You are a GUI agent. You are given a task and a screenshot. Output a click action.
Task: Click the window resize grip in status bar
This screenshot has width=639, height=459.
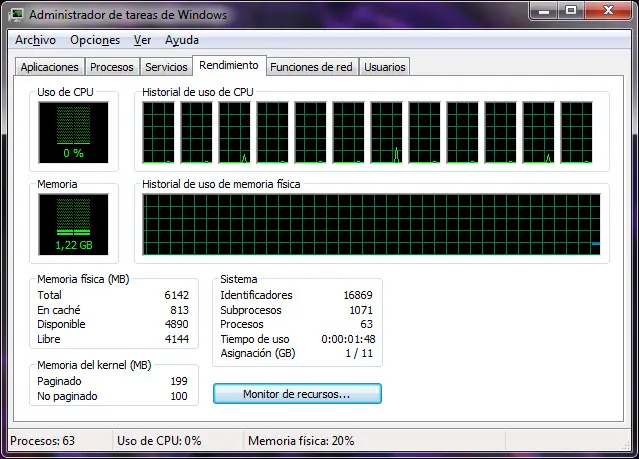pos(626,446)
